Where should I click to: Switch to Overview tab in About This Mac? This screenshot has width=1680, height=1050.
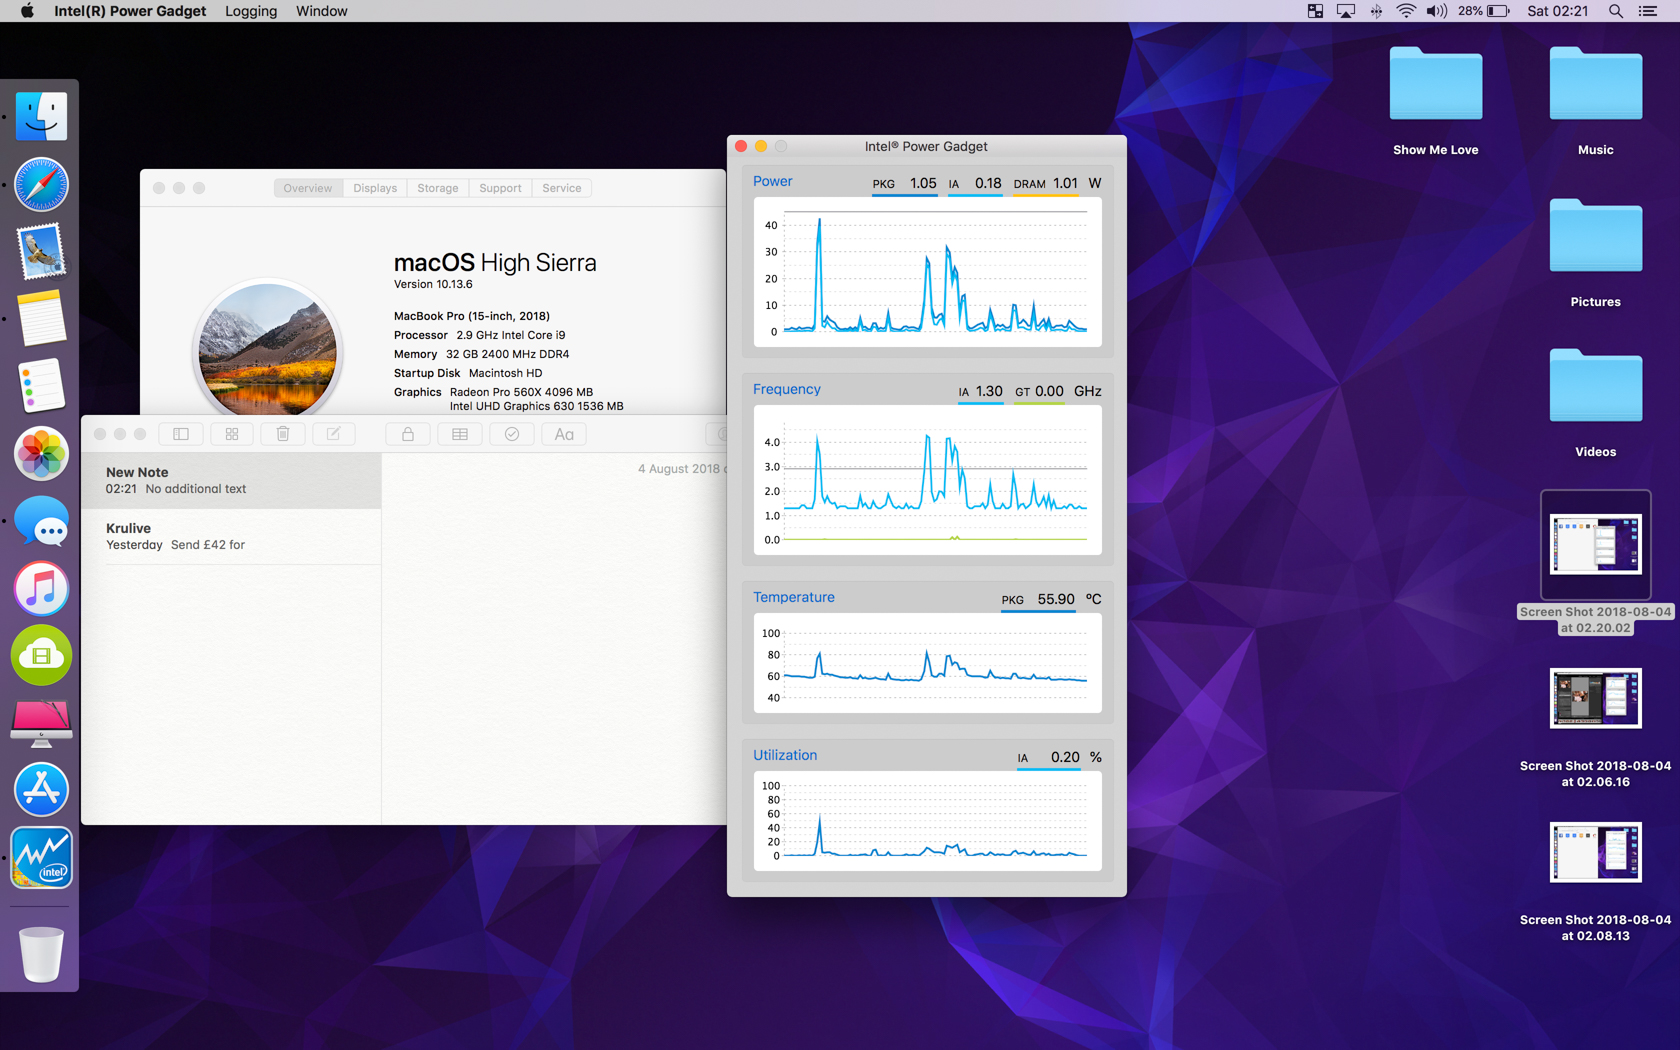[308, 188]
